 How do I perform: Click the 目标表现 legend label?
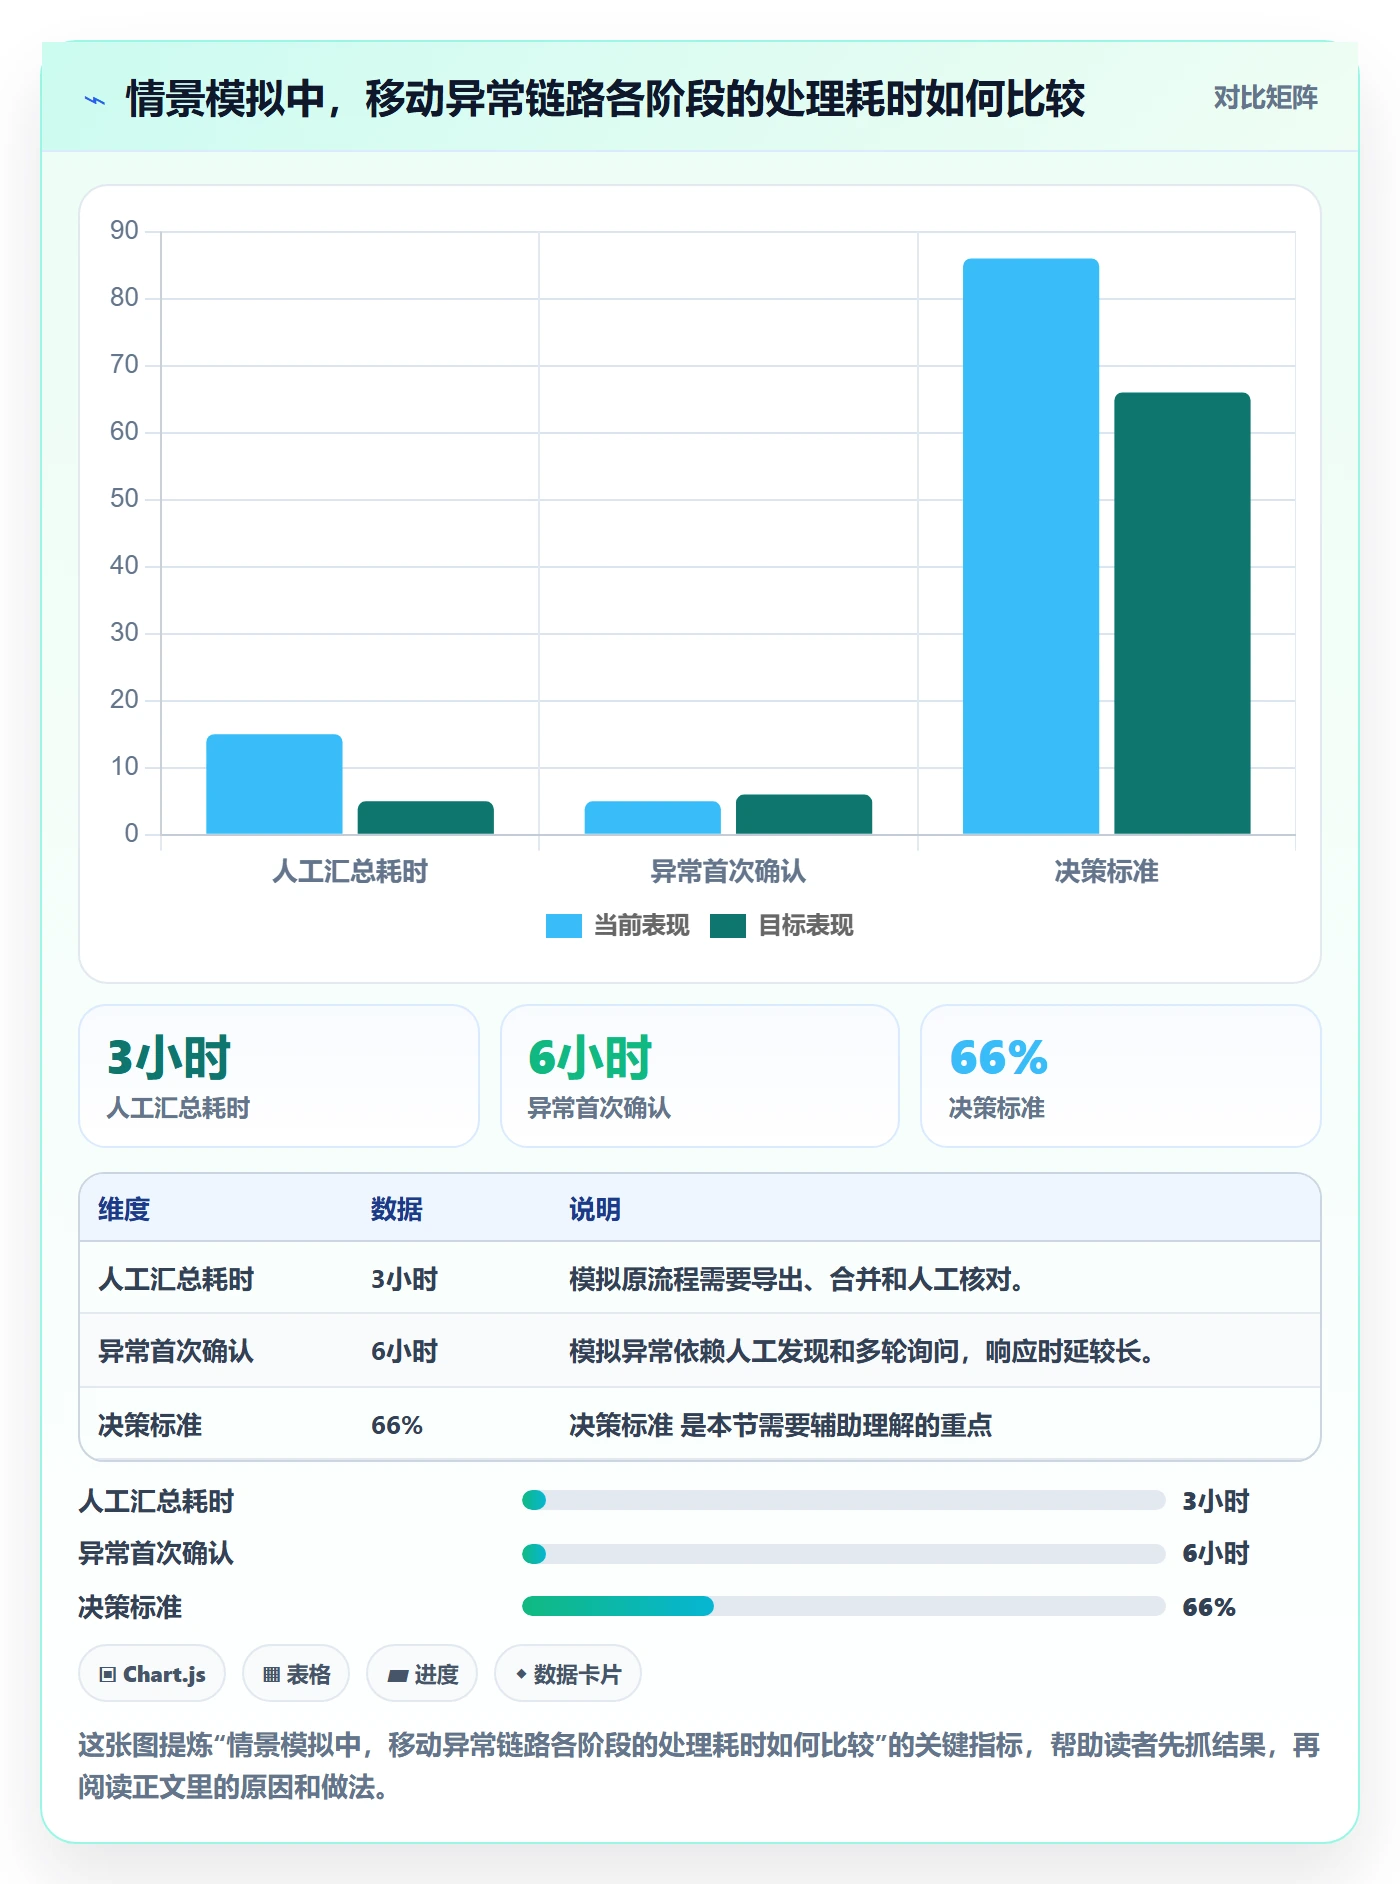805,926
